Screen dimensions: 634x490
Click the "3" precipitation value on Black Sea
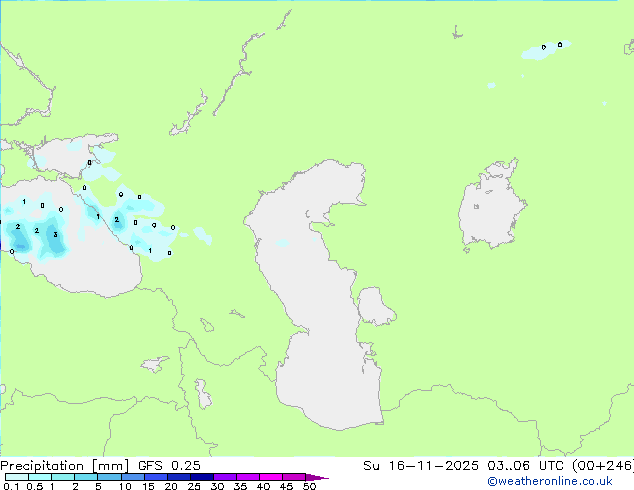point(55,234)
